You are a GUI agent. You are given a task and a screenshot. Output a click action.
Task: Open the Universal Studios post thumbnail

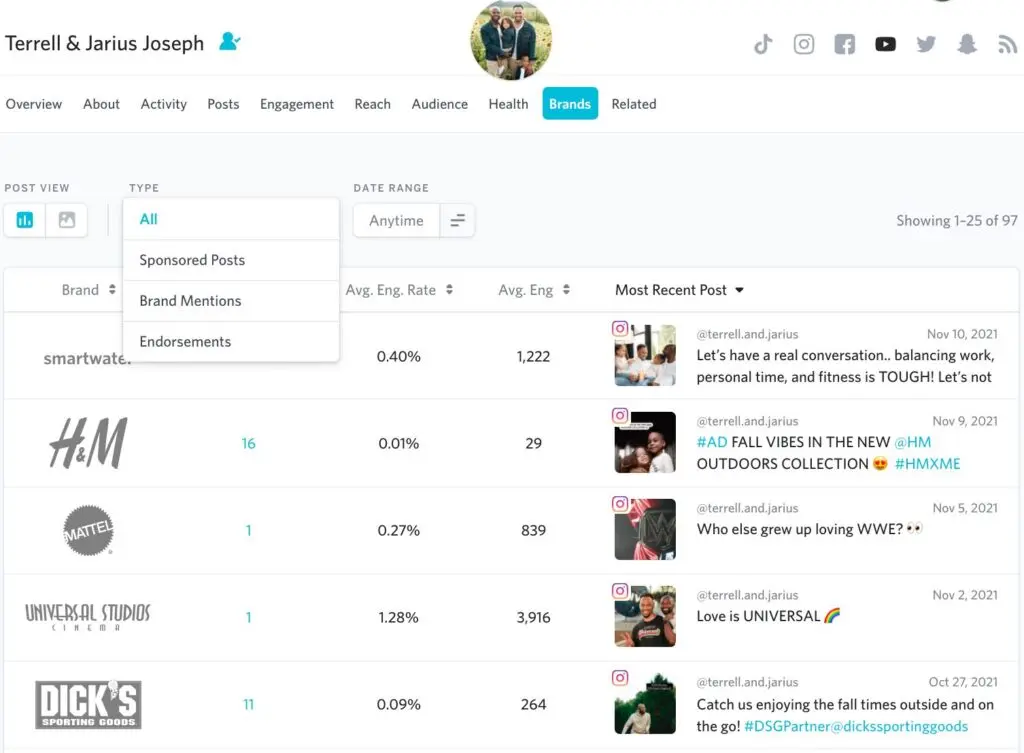pyautogui.click(x=645, y=616)
